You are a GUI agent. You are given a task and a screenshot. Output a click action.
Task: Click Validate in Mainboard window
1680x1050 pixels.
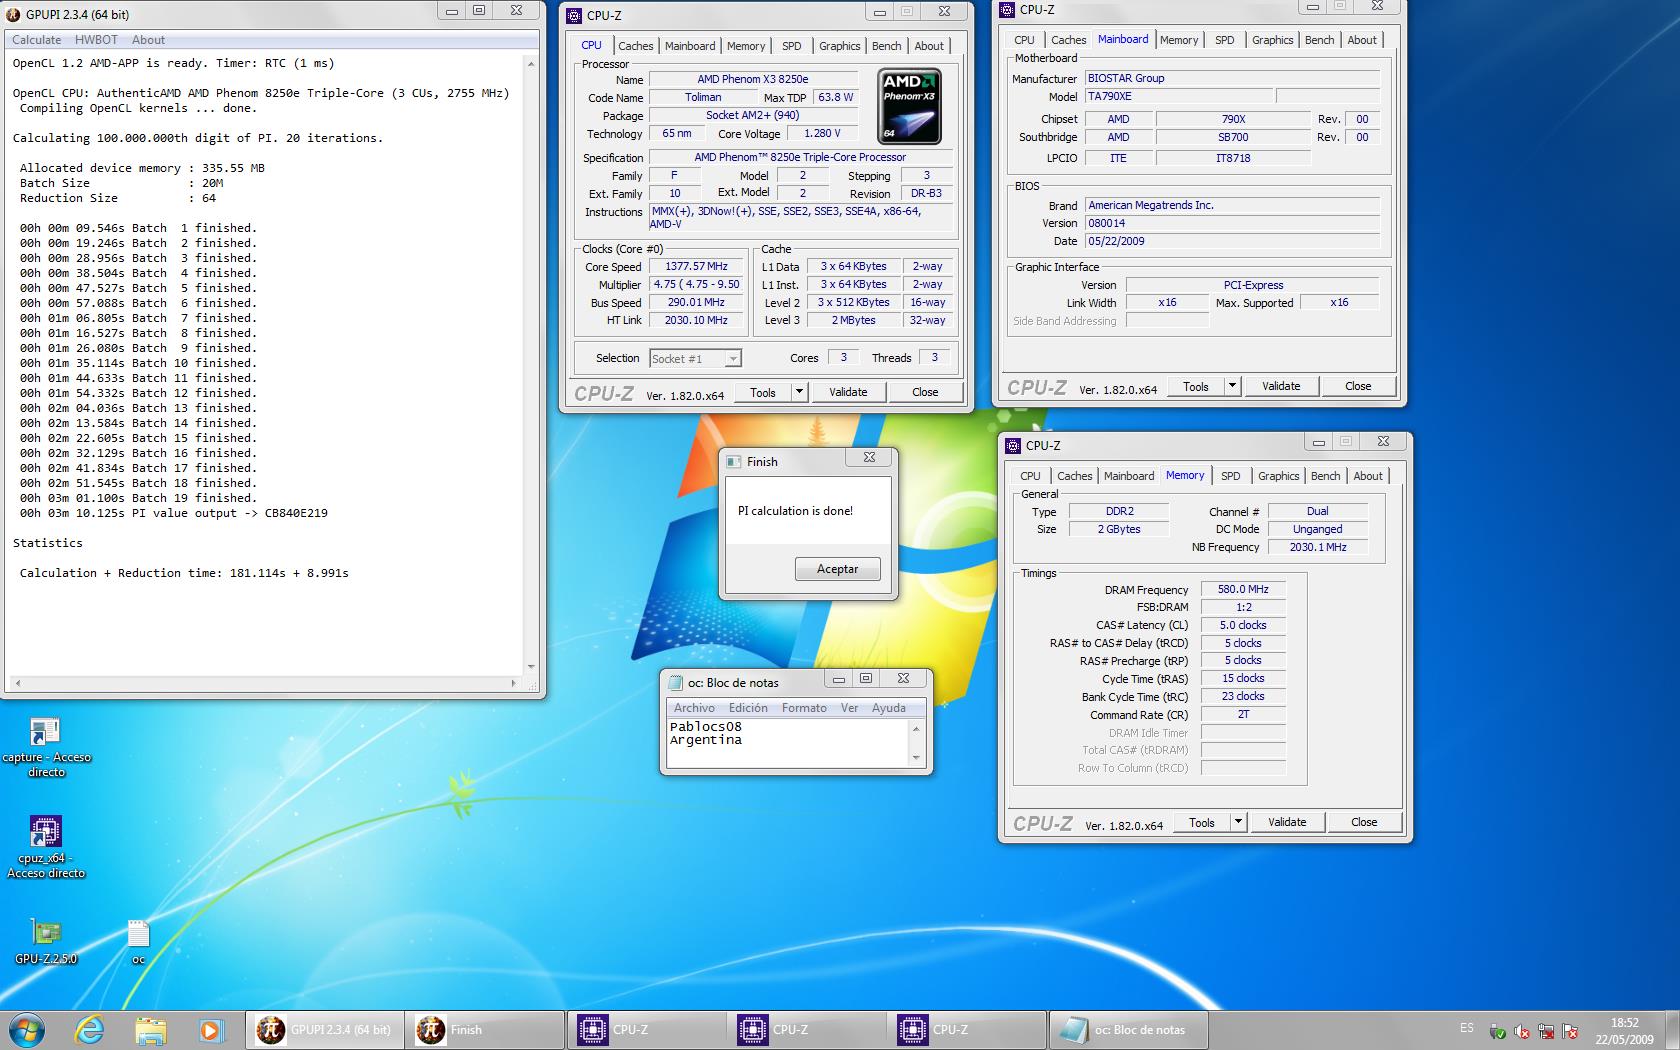pos(1281,386)
